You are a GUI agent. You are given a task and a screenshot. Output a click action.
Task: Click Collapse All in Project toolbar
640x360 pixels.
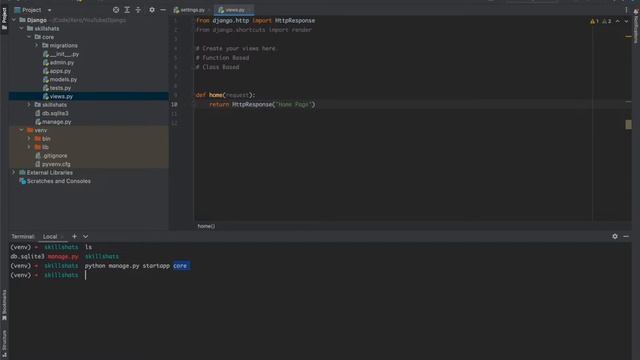138,10
